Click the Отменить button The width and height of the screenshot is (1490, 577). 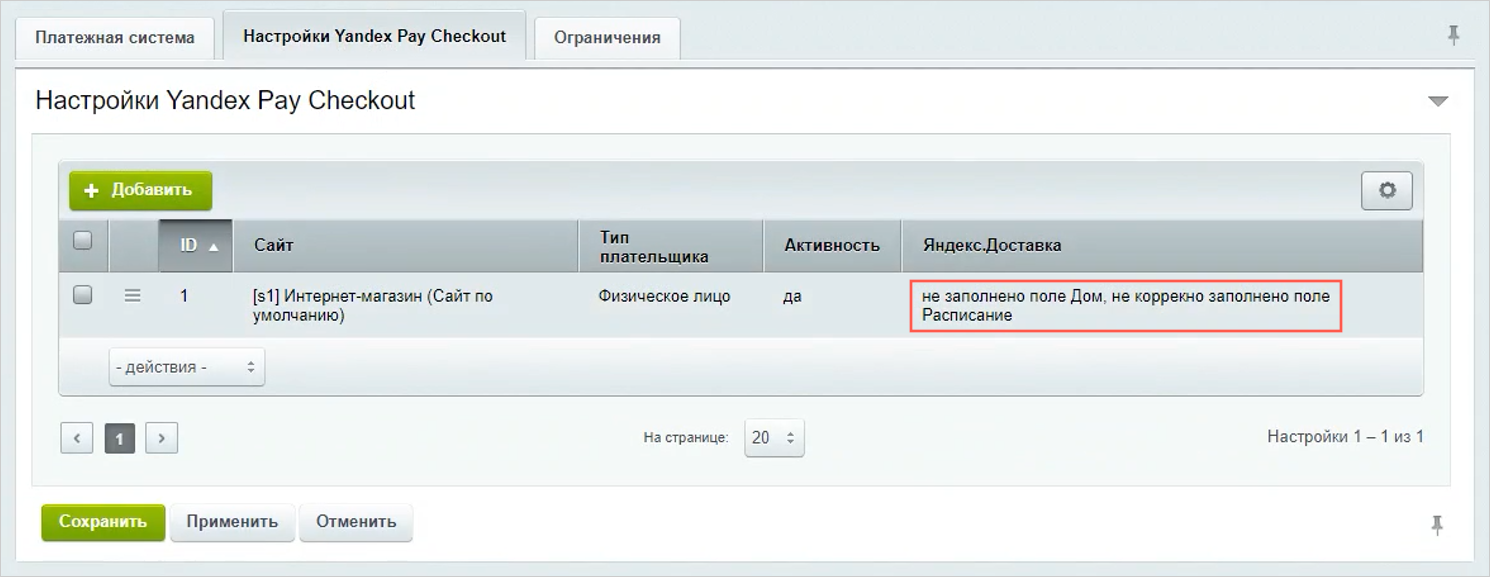356,522
